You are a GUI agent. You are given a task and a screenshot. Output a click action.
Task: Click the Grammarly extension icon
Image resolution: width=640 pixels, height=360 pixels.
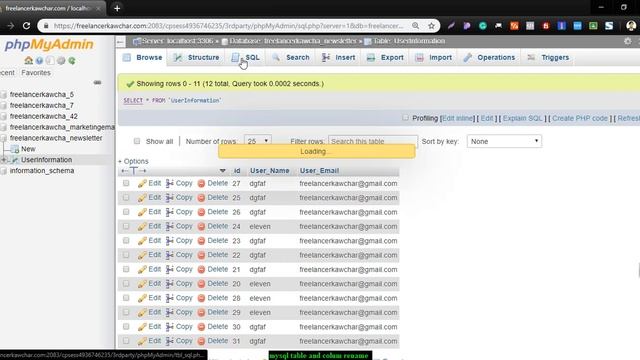pos(483,26)
